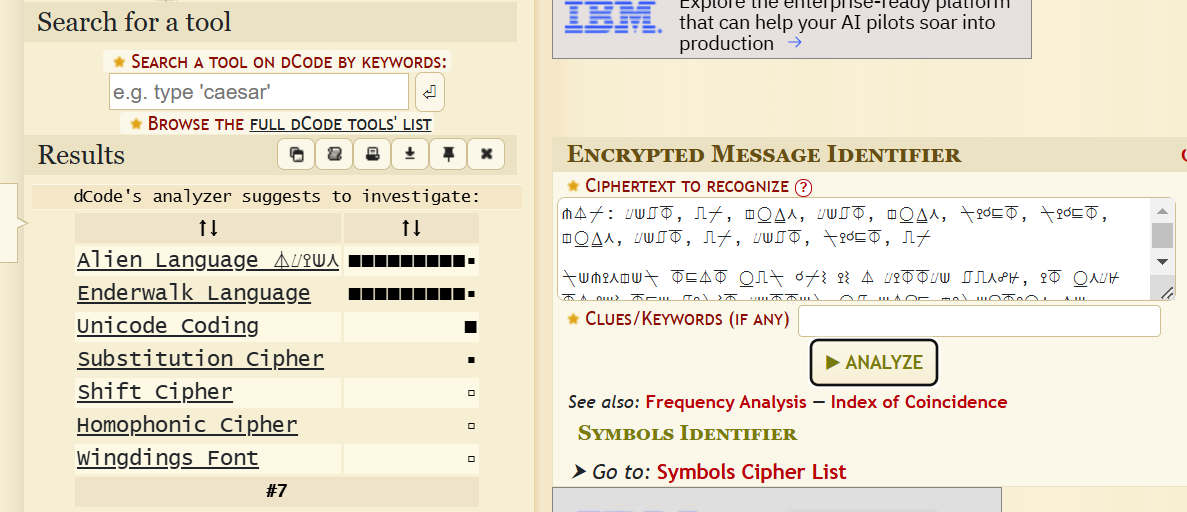This screenshot has height=512, width=1187.
Task: Submit the tool search with the enter icon
Action: (429, 92)
